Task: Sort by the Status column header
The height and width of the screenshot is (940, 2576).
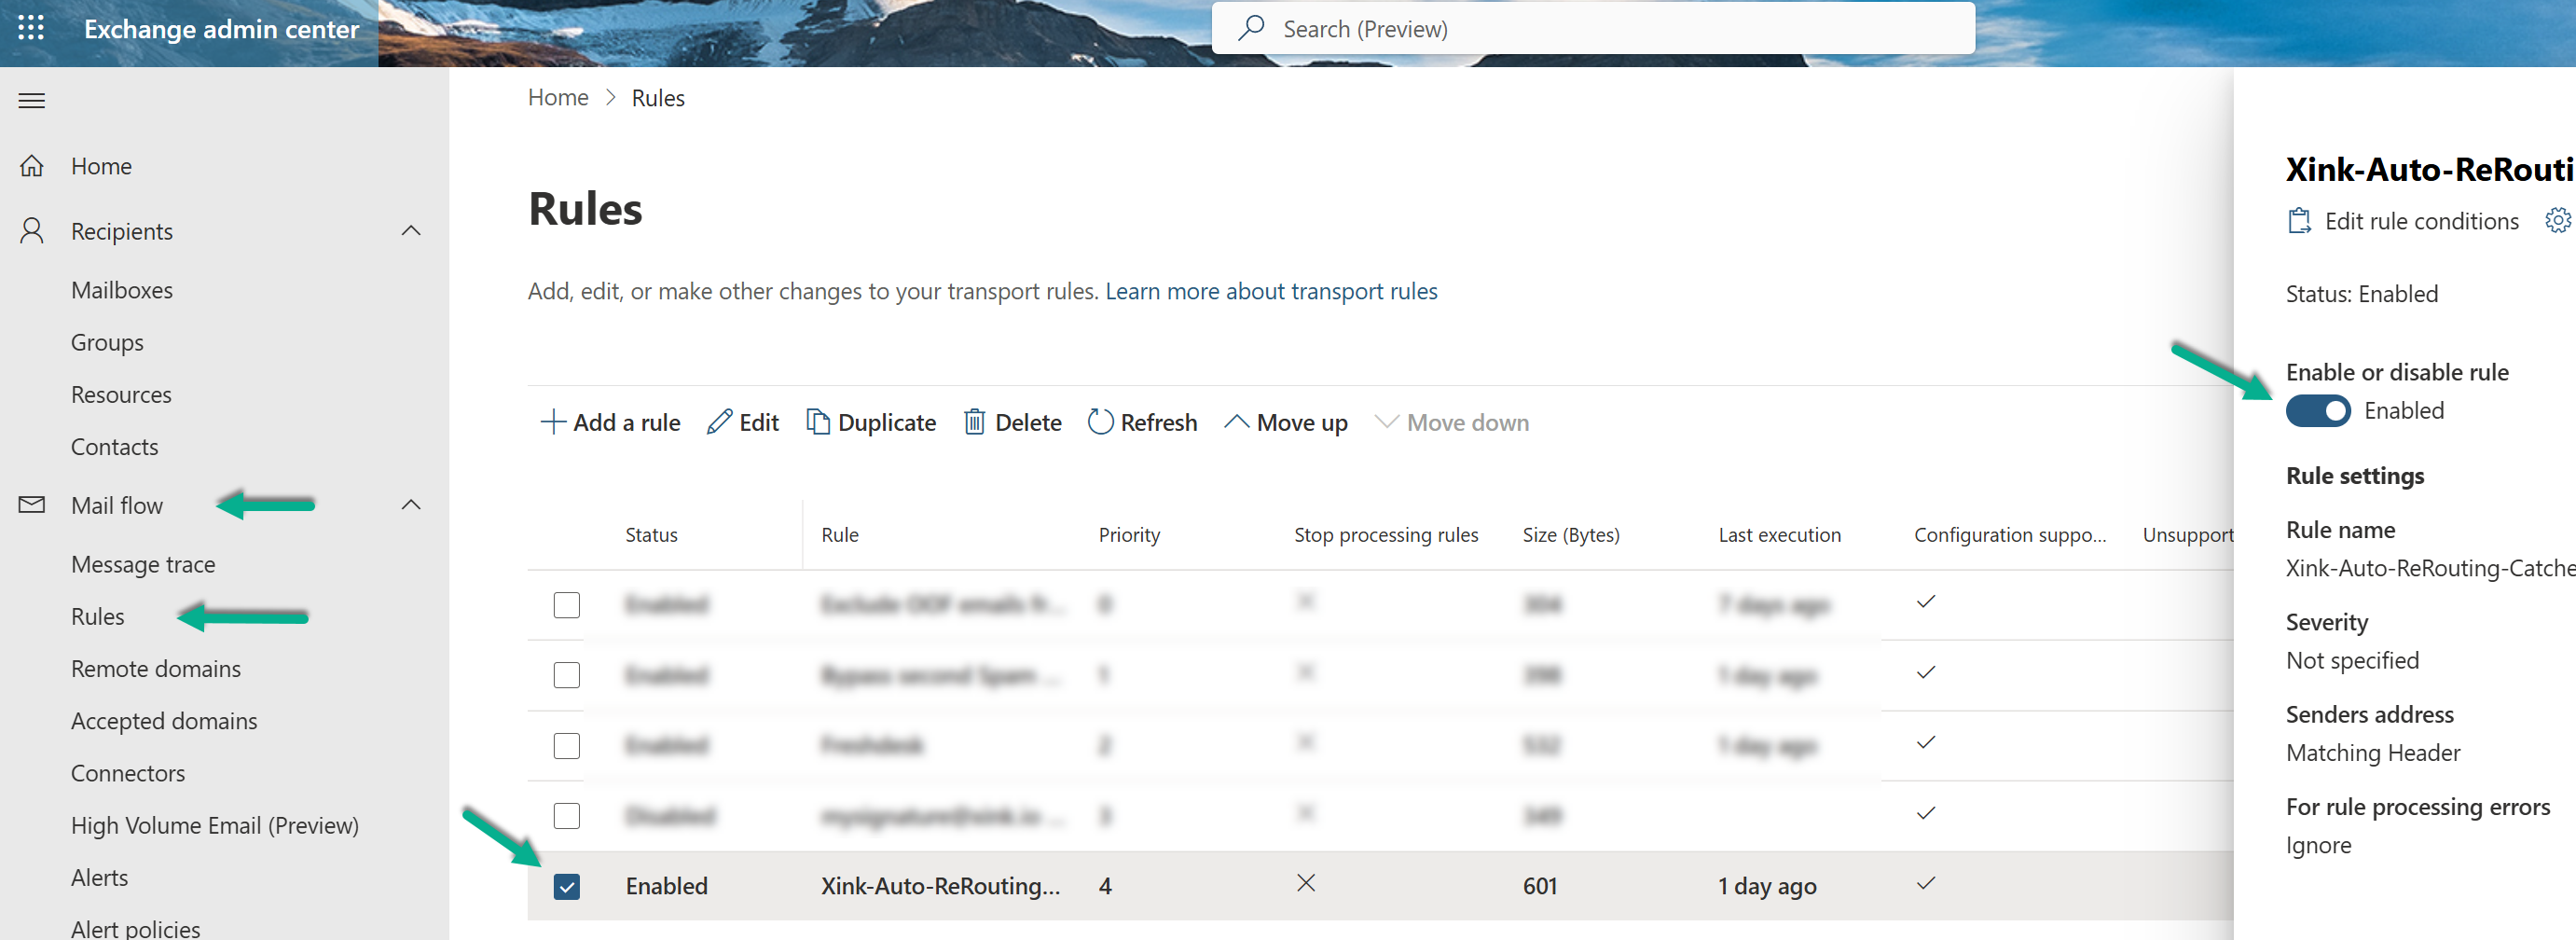Action: click(x=651, y=534)
